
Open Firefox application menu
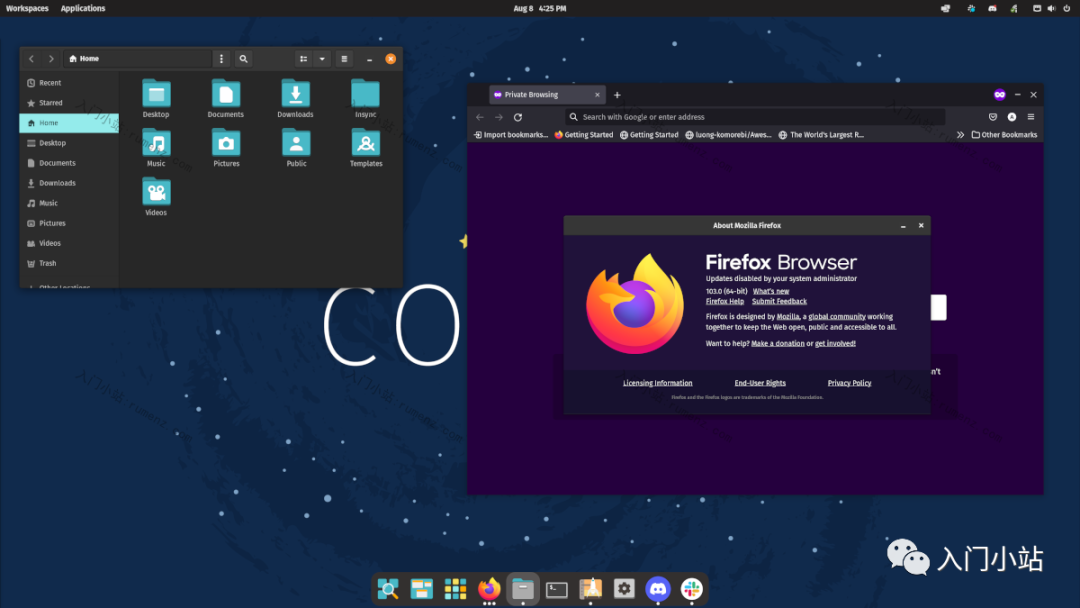coord(1031,117)
